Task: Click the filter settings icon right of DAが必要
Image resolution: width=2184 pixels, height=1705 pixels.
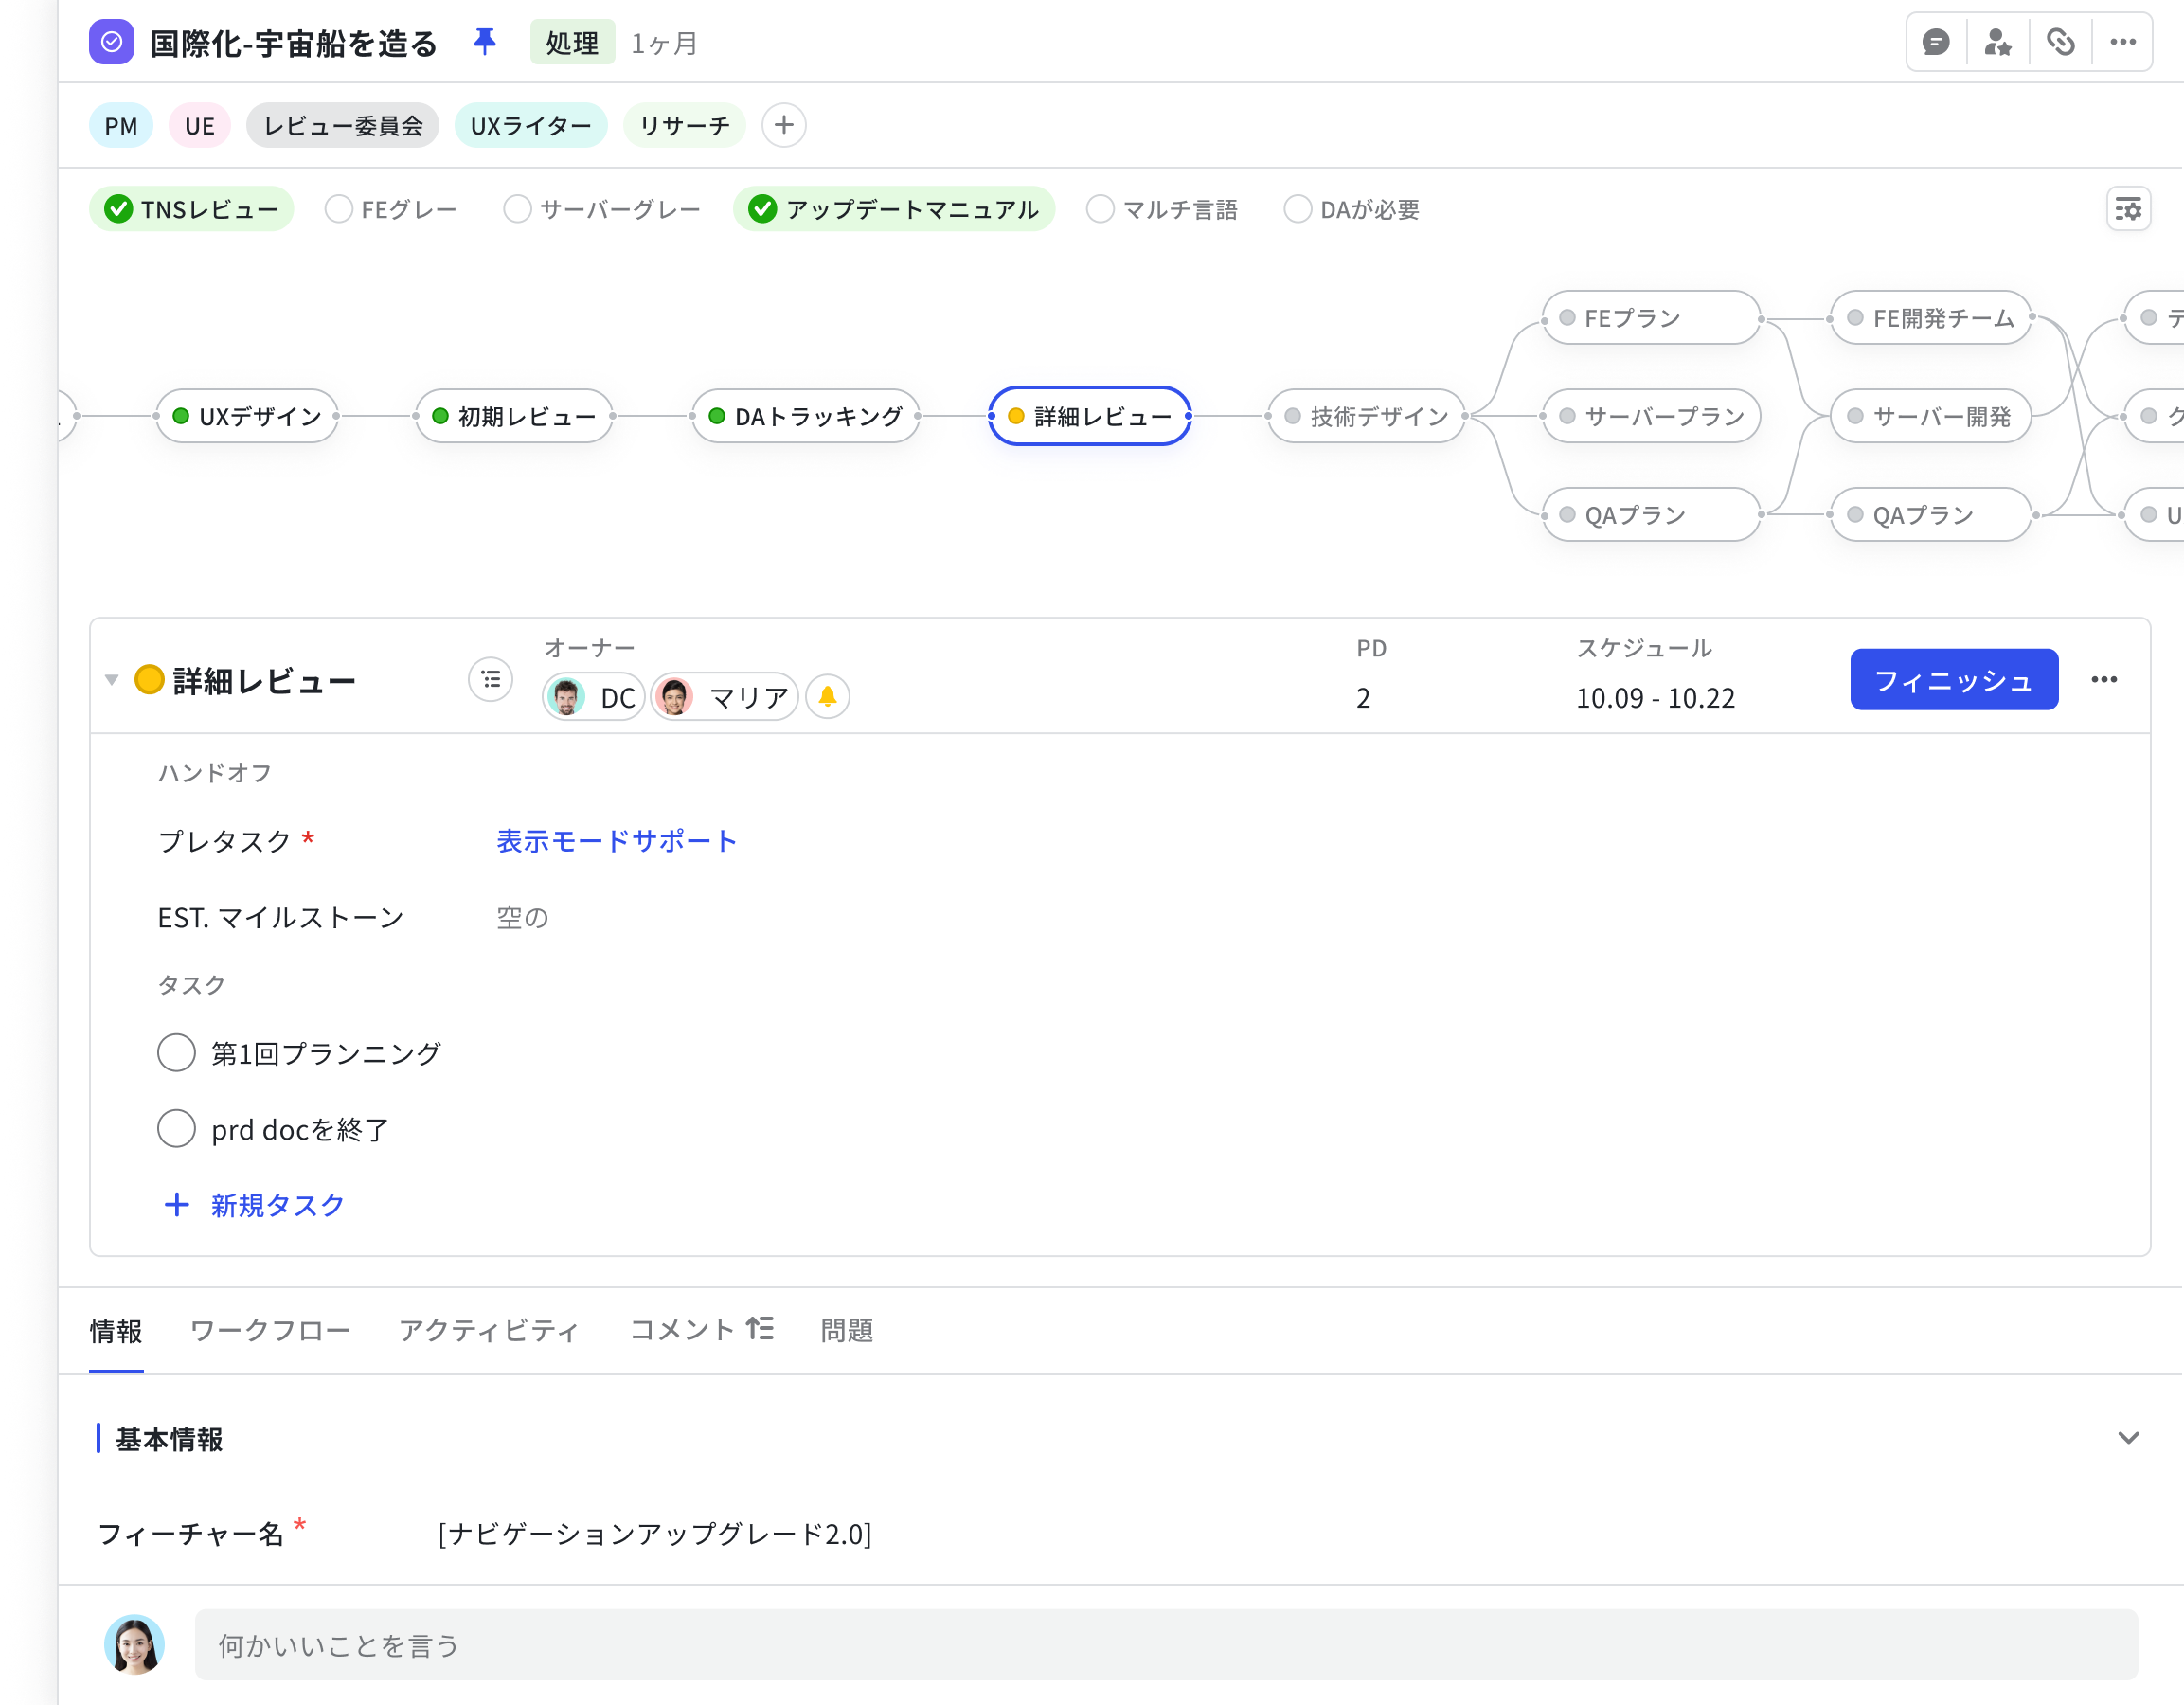Action: tap(2130, 209)
